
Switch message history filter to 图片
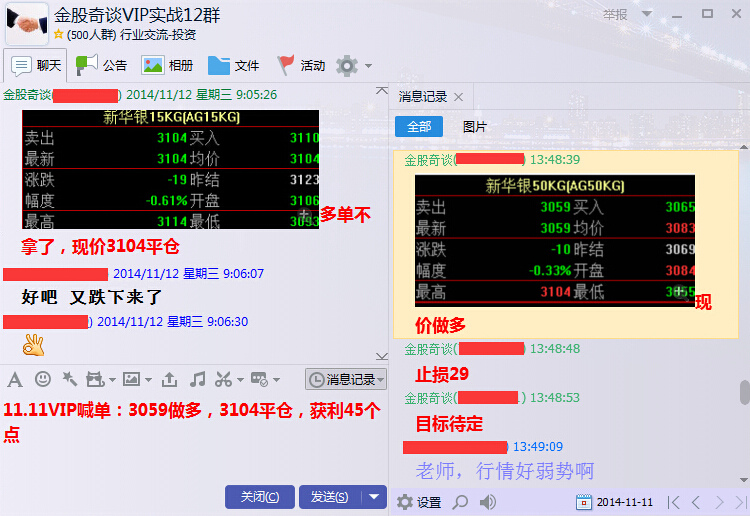(x=475, y=127)
